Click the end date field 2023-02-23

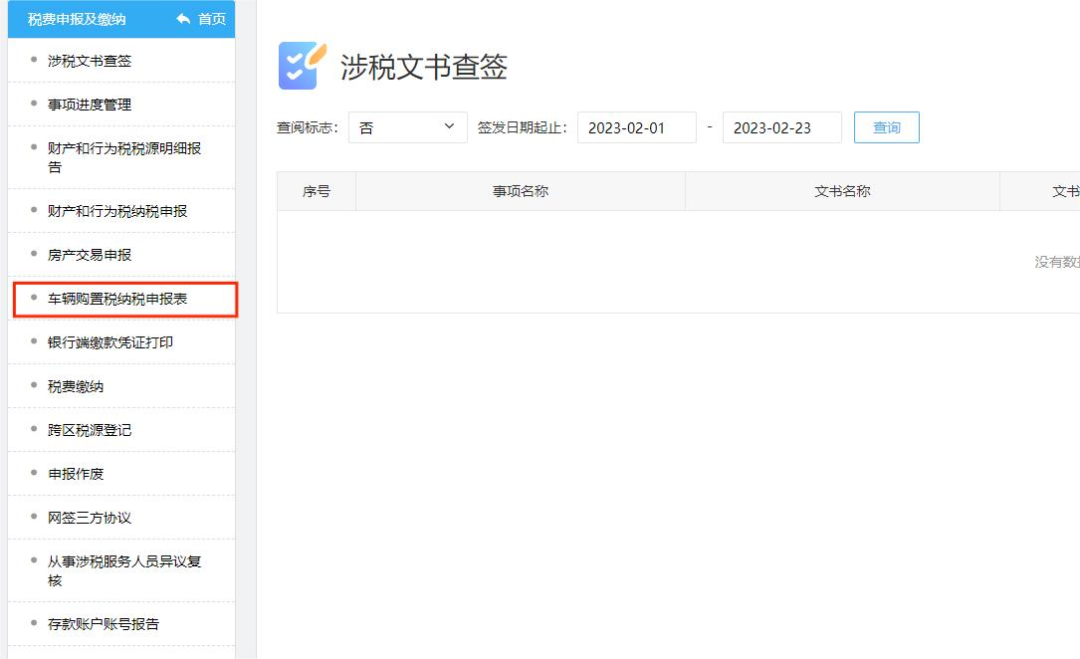pyautogui.click(x=782, y=127)
